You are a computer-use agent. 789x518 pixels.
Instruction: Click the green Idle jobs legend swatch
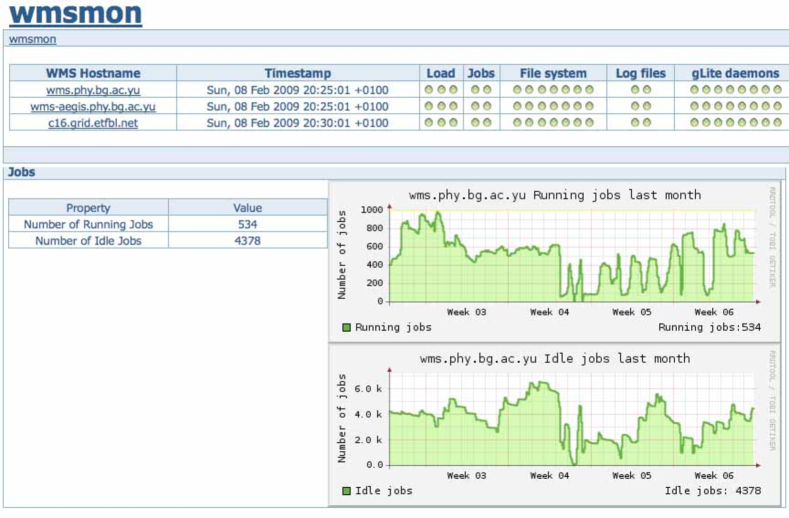pos(347,491)
